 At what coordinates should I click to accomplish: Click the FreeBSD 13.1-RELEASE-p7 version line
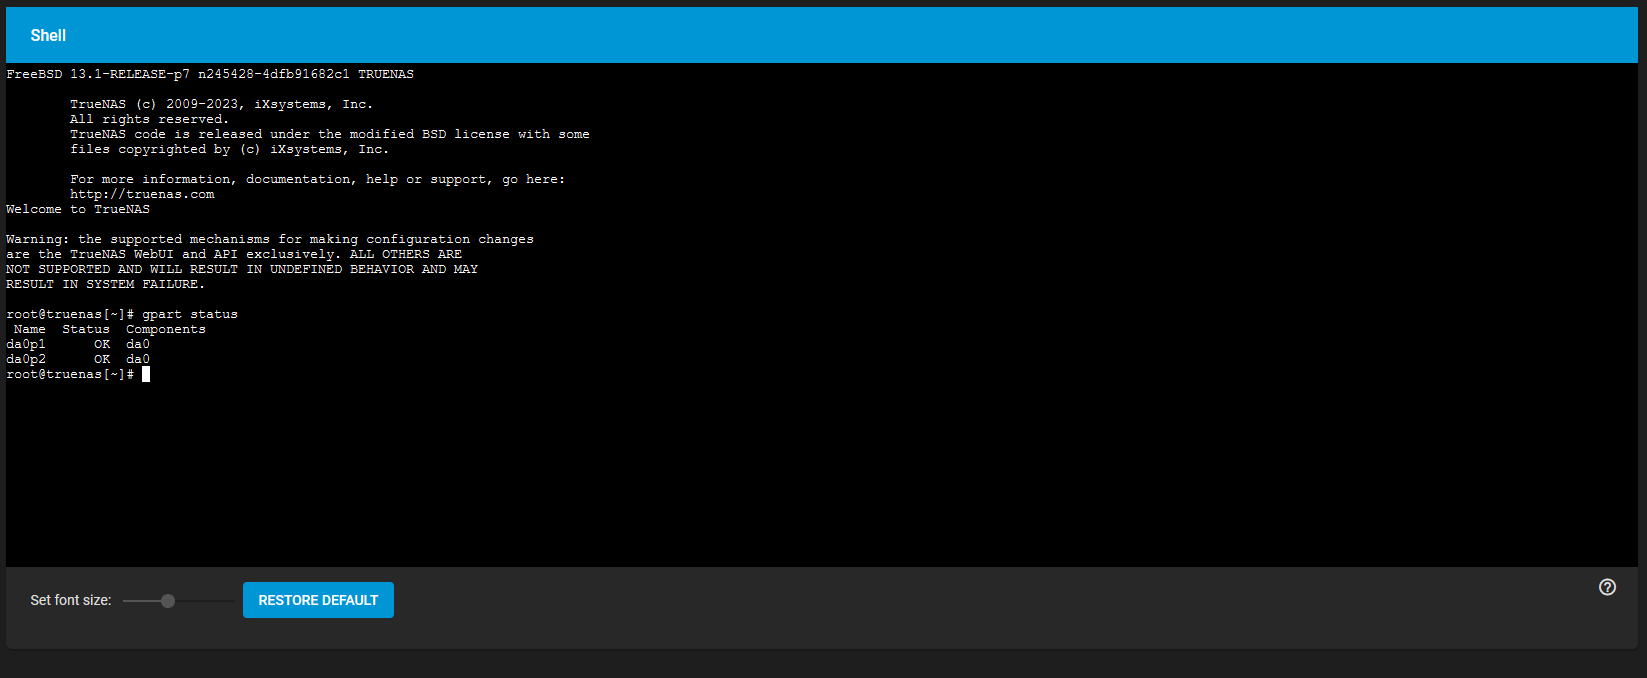click(210, 74)
